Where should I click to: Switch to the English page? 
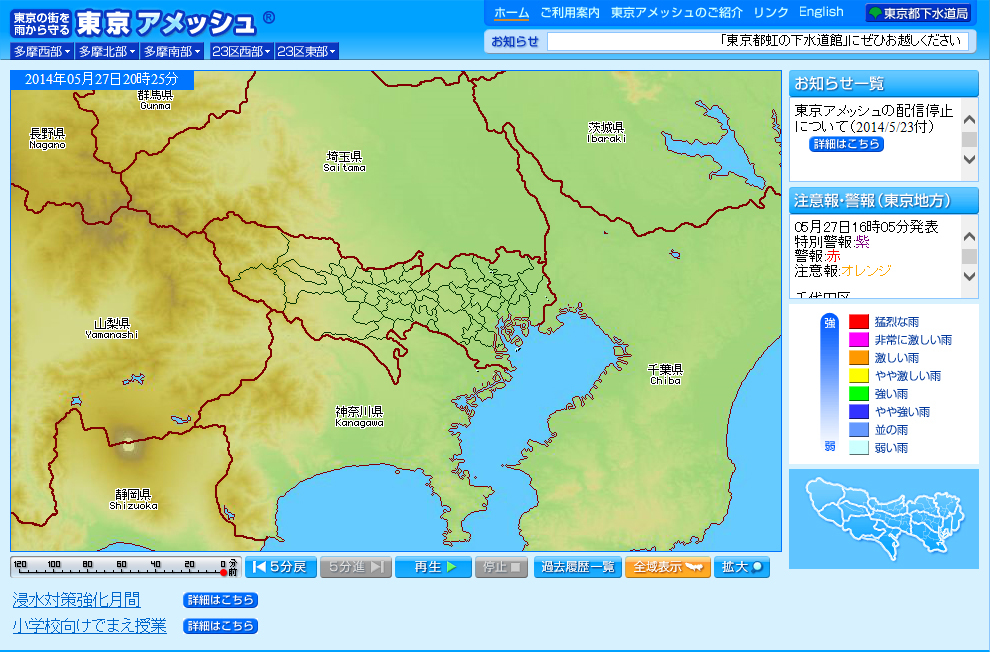[x=821, y=12]
